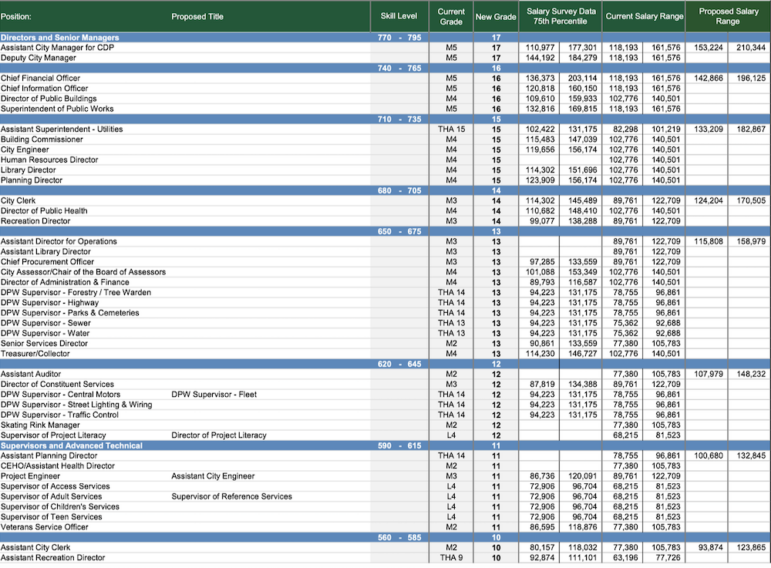Click the 'Current Salary Range' header
The image size is (771, 568).
click(644, 16)
